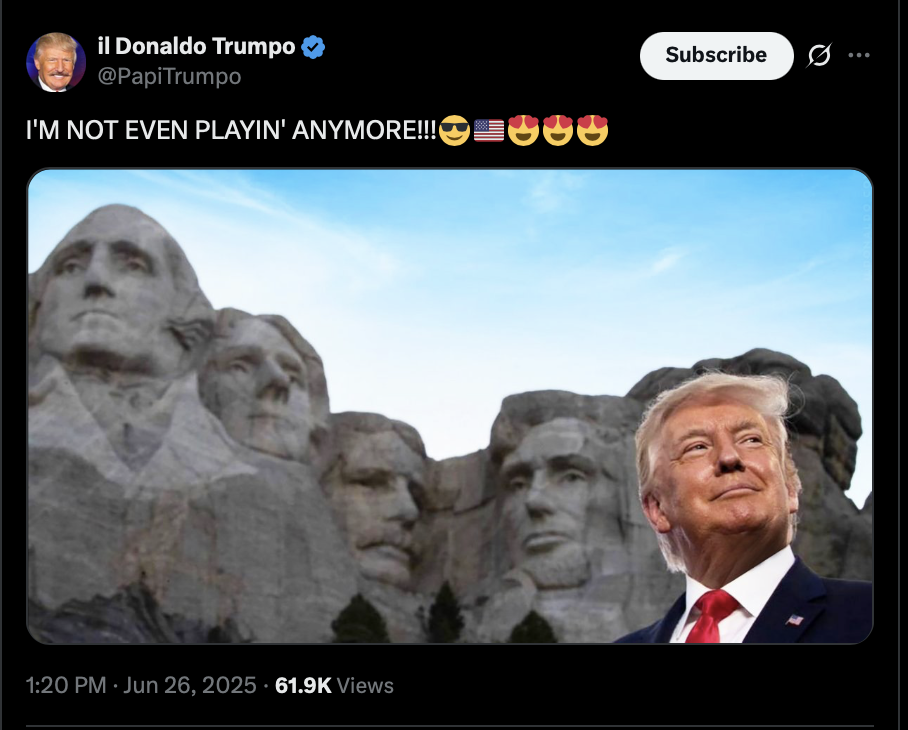Click the 1:20 PM timestamp
This screenshot has height=730, width=908.
pos(66,685)
